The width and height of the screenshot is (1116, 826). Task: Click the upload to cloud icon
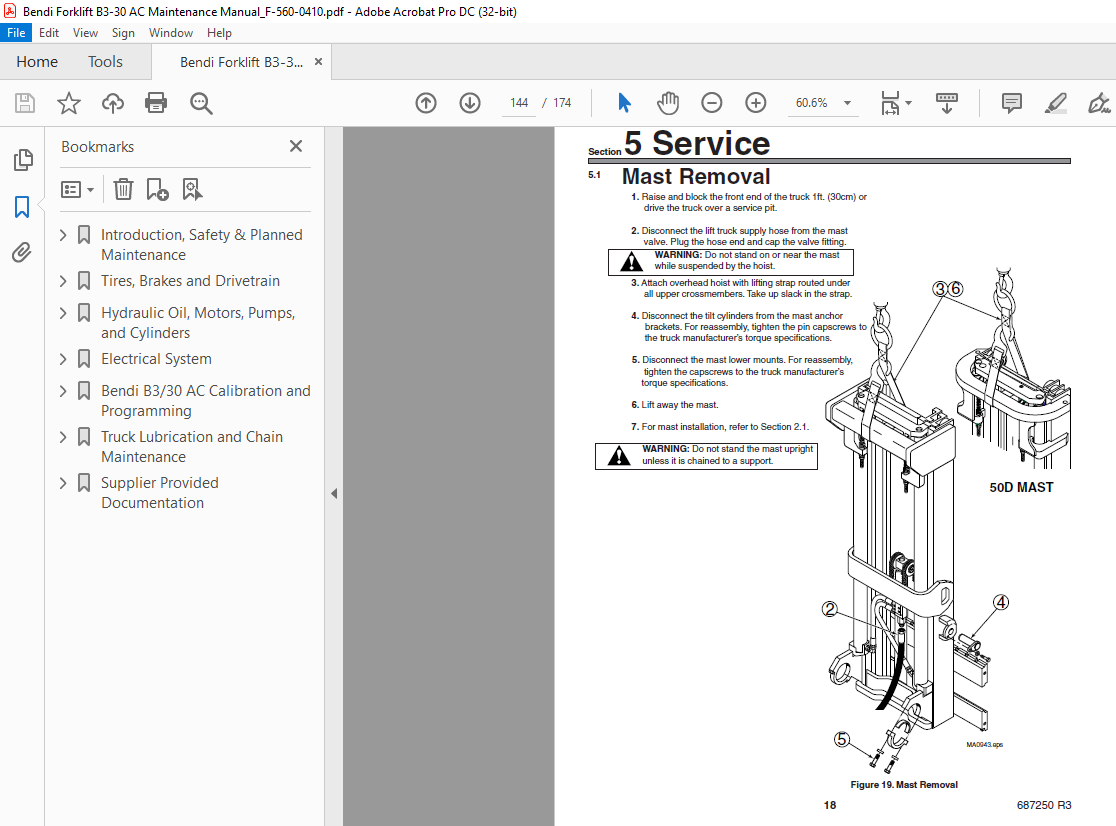point(112,103)
